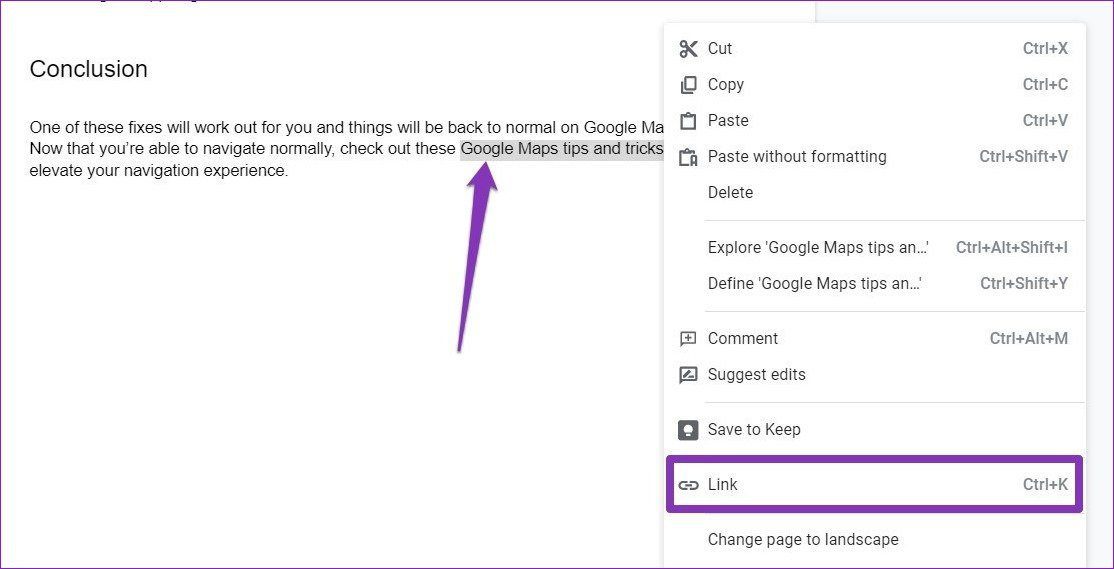Select Paste without formatting

pyautogui.click(x=874, y=157)
